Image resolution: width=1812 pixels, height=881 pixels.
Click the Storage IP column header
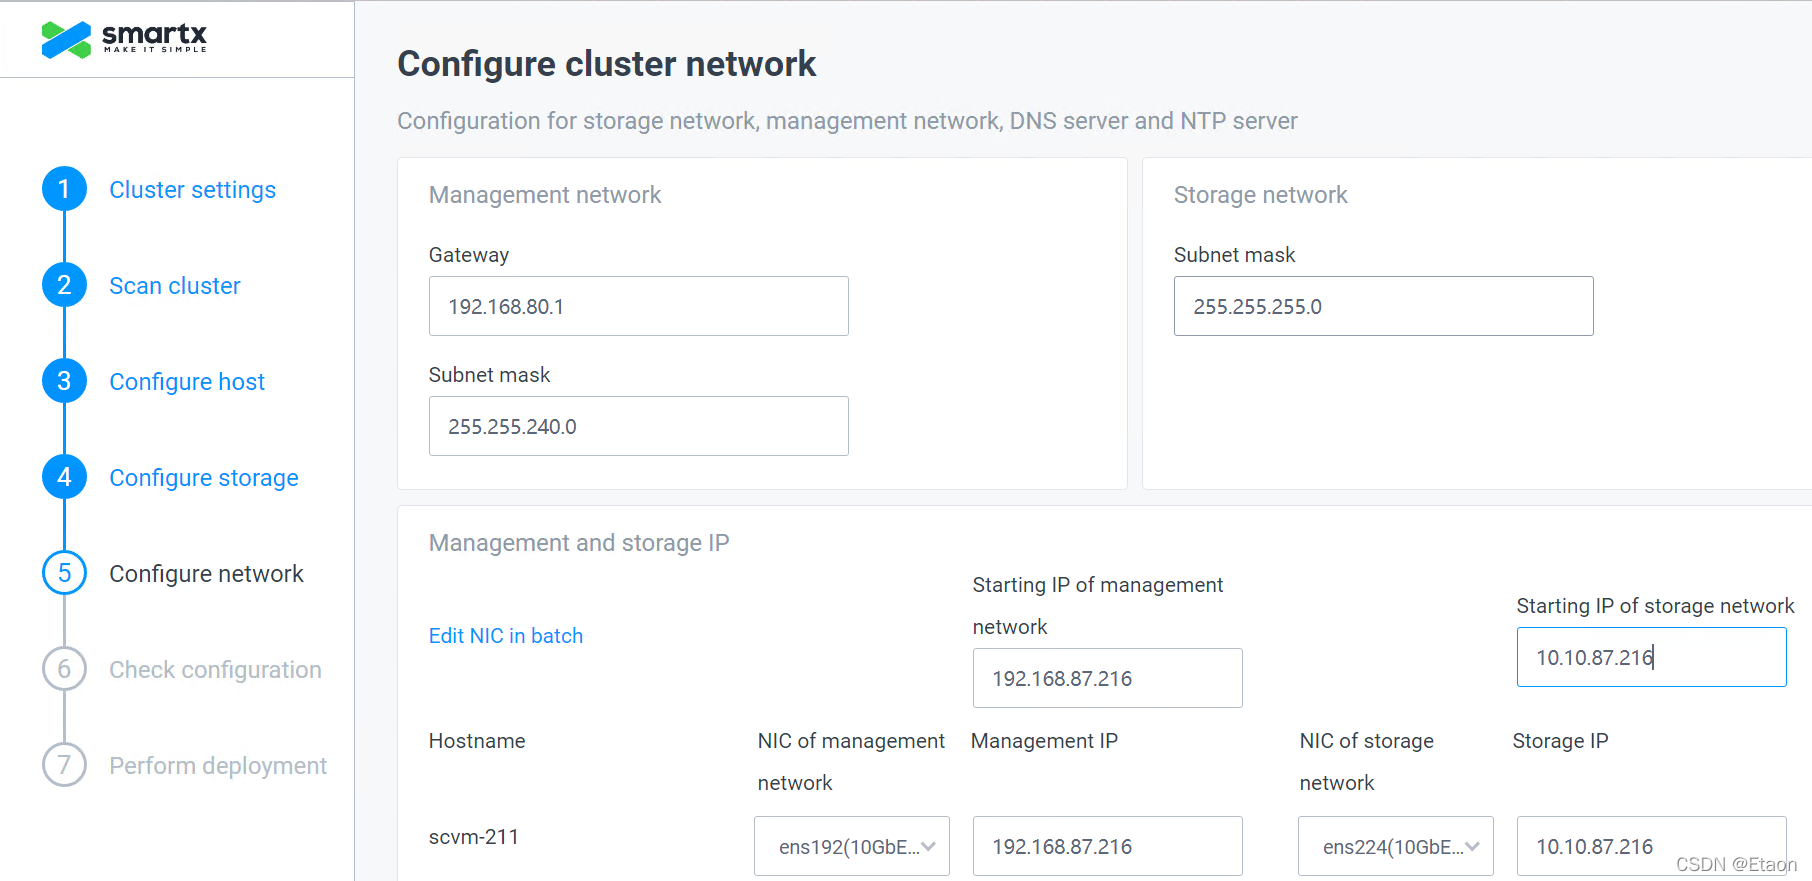point(1560,741)
